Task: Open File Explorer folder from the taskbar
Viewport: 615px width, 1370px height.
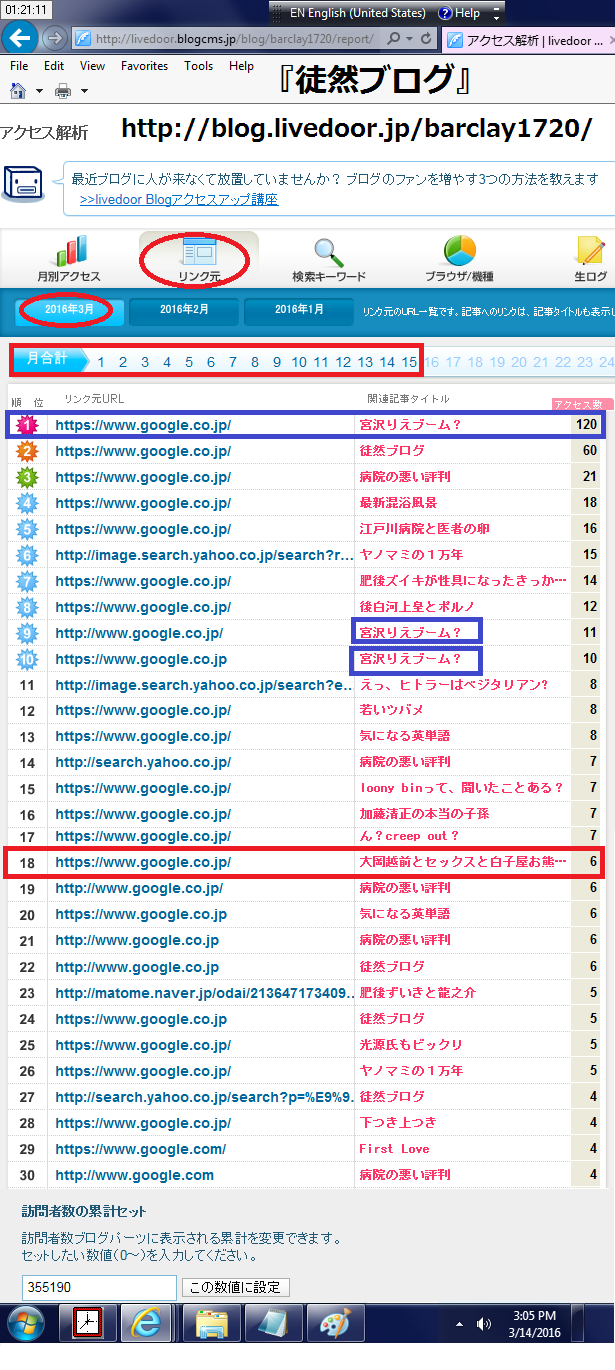Action: [211, 1323]
